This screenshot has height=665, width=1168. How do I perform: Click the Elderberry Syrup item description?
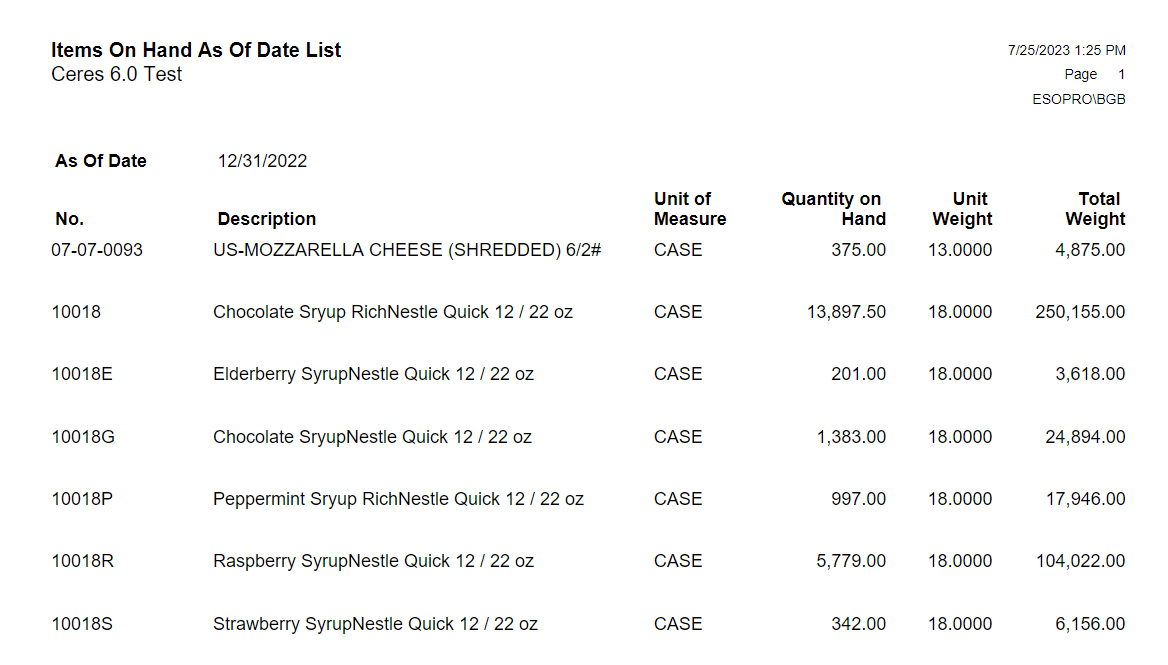[x=373, y=374]
